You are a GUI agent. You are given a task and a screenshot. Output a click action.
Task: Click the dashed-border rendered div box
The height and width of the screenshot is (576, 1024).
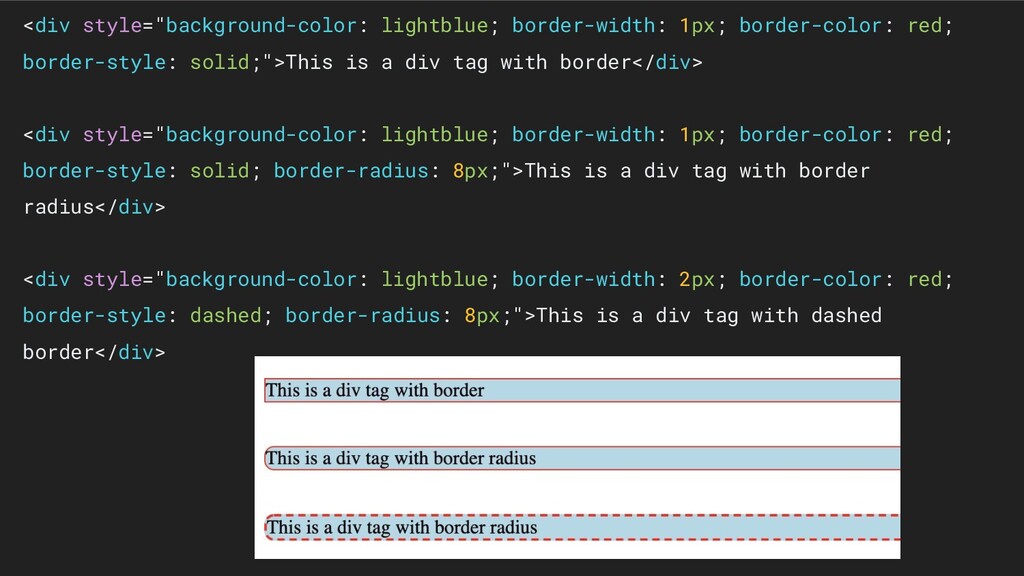click(582, 527)
